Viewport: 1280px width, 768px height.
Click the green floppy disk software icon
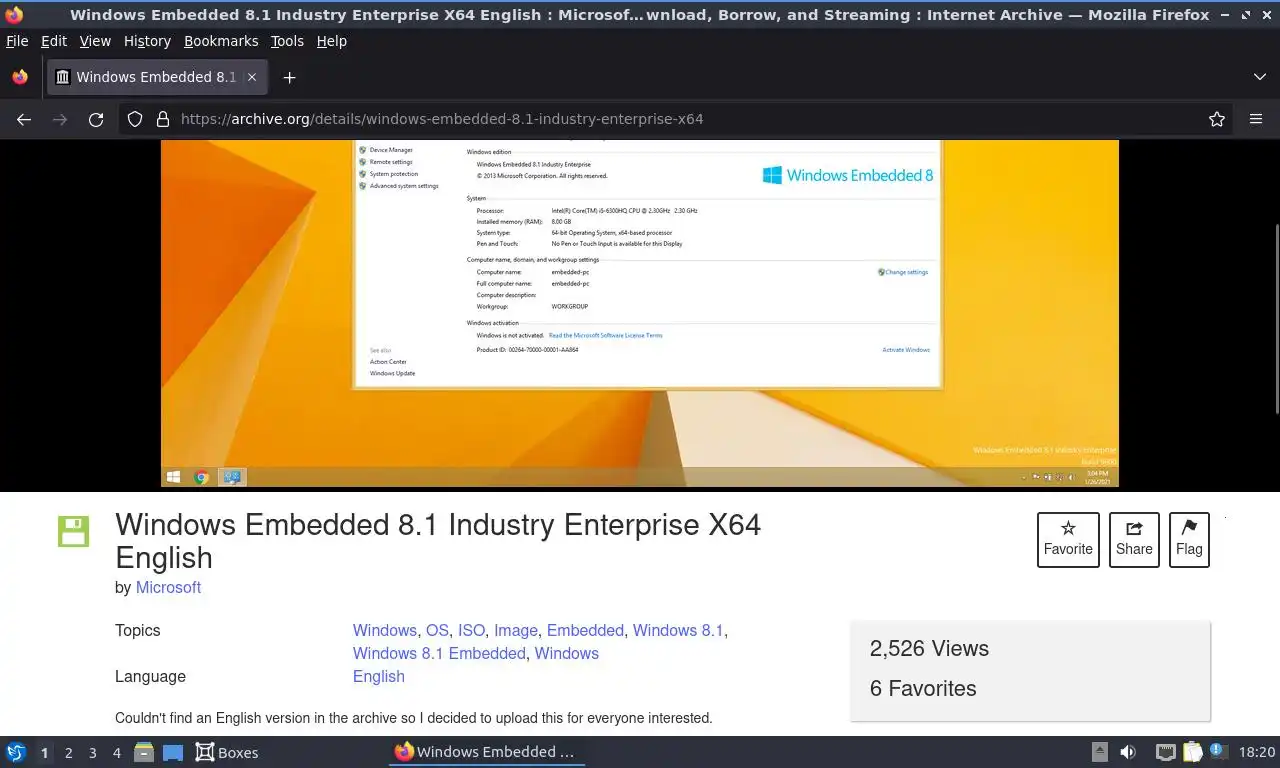pyautogui.click(x=74, y=531)
